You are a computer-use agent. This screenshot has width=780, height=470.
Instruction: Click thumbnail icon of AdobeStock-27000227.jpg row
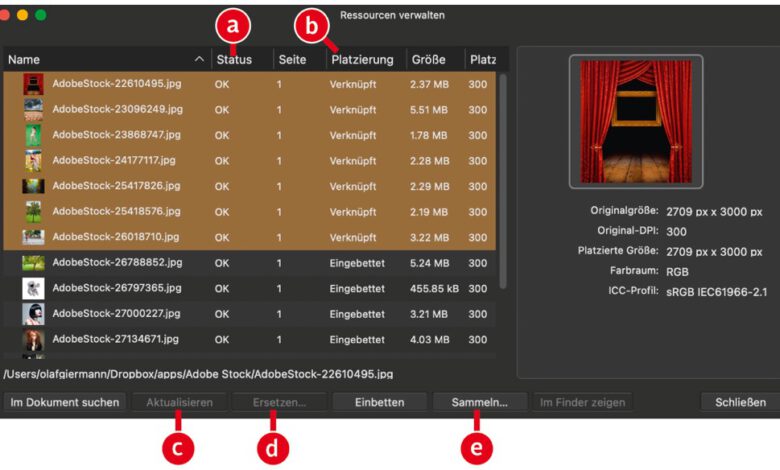pyautogui.click(x=33, y=314)
